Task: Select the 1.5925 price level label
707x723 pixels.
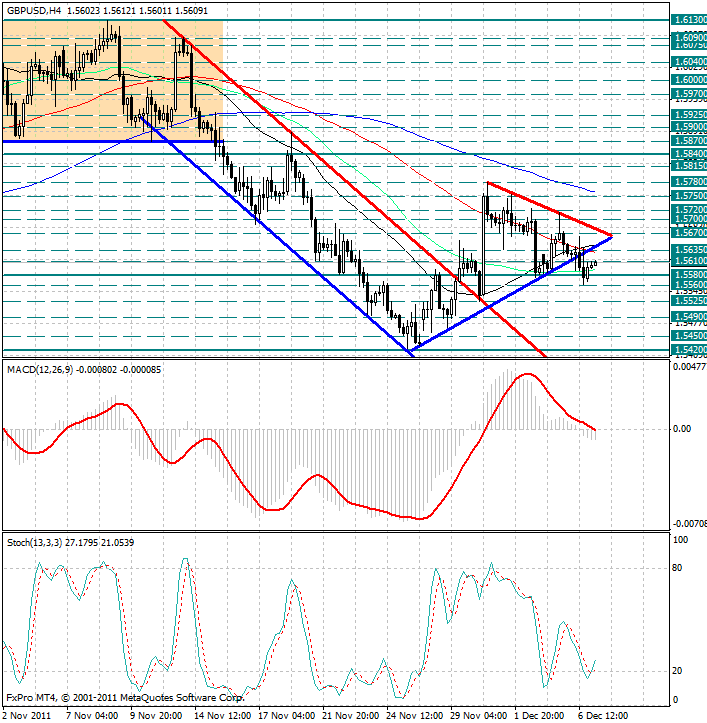Action: pyautogui.click(x=689, y=114)
